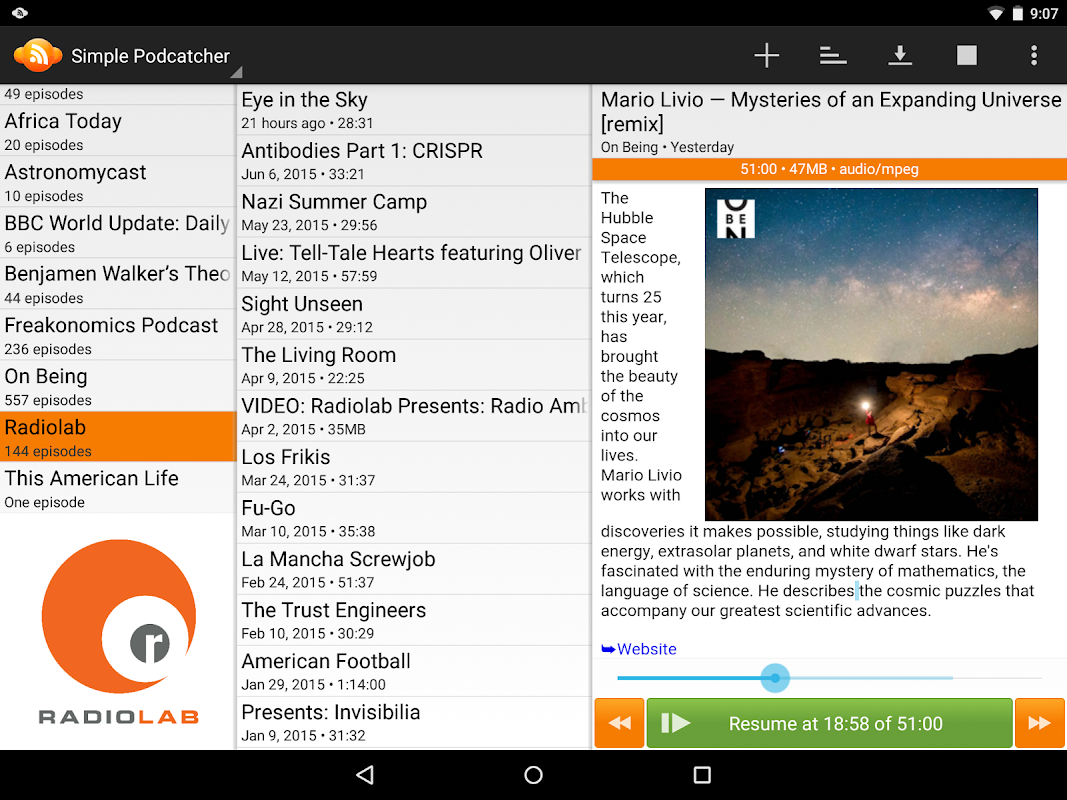Select This American Life podcast

pyautogui.click(x=117, y=488)
